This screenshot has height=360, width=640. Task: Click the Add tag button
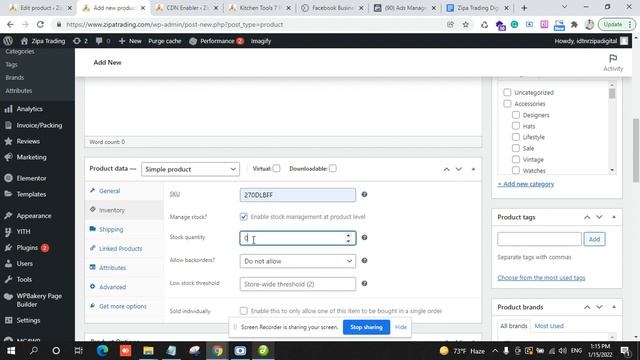(x=594, y=239)
